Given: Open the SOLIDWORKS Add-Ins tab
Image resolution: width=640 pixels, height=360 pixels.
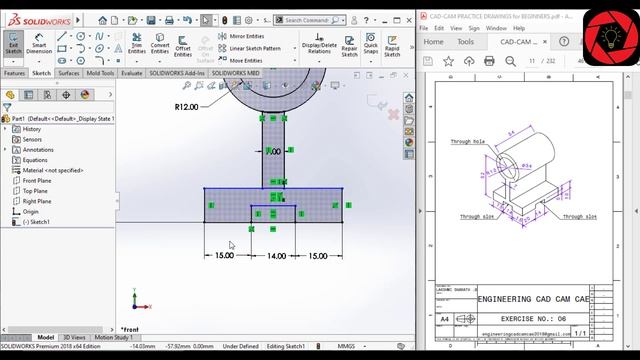Looking at the screenshot, I should click(177, 73).
